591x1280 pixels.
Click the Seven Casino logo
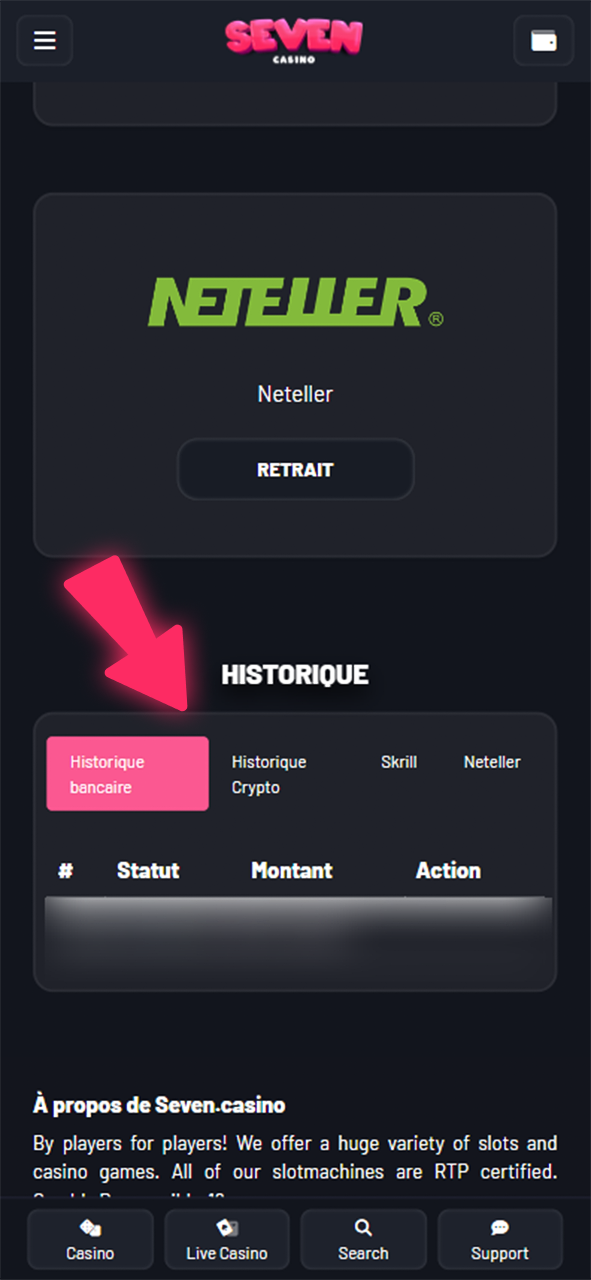pyautogui.click(x=295, y=40)
